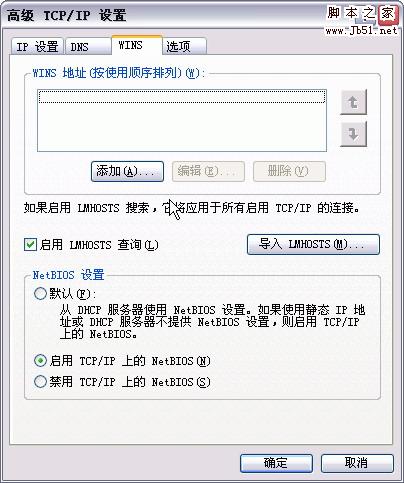Image resolution: width=404 pixels, height=483 pixels.
Task: Click the 添加(A)... button
Action: 127,171
